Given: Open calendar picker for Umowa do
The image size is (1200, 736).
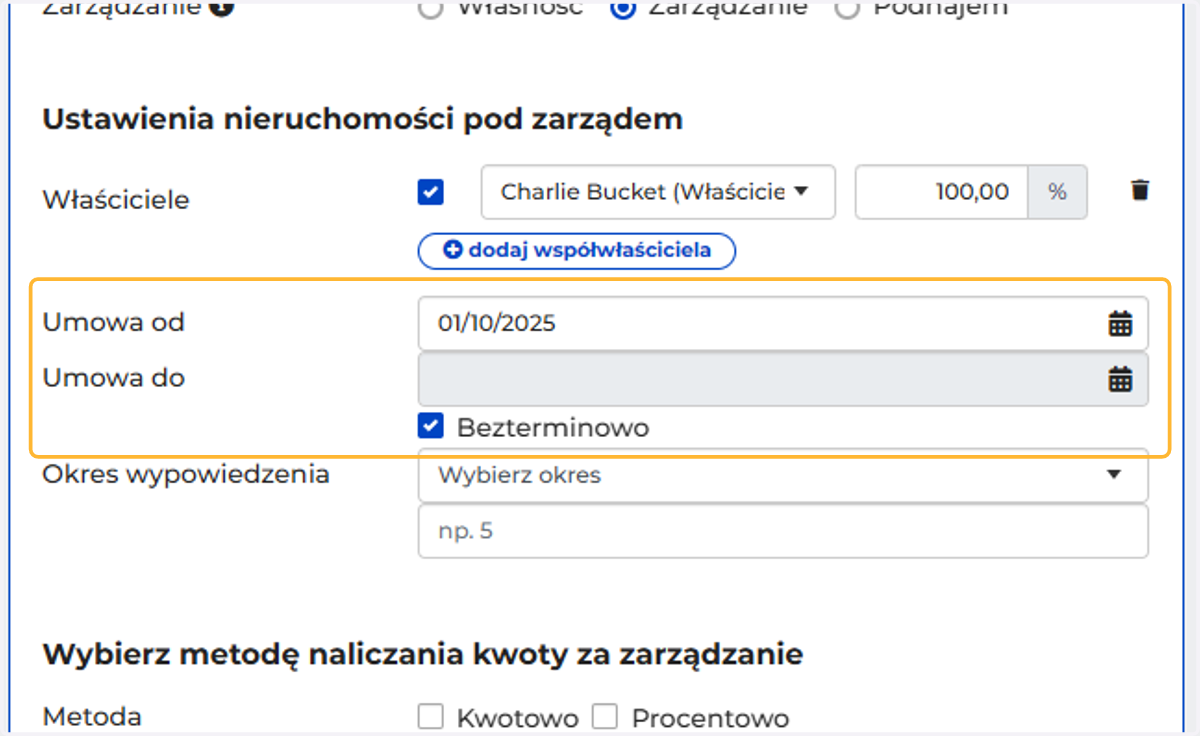Looking at the screenshot, I should point(1120,379).
